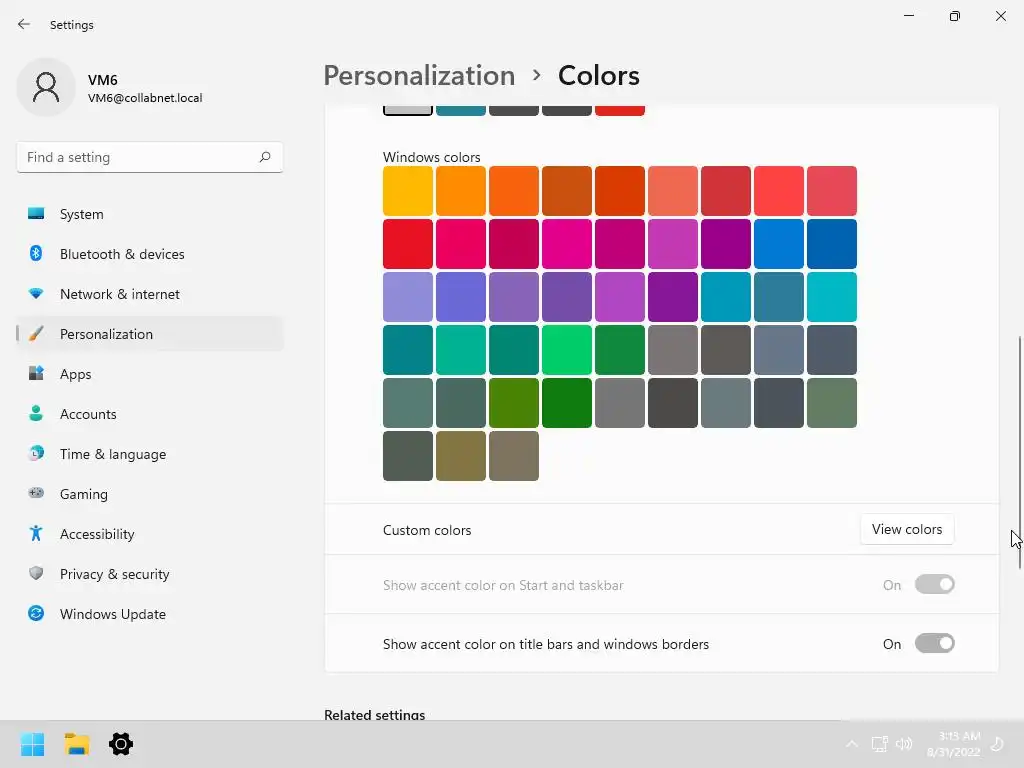Open Bluetooth & devices settings

click(x=150, y=254)
